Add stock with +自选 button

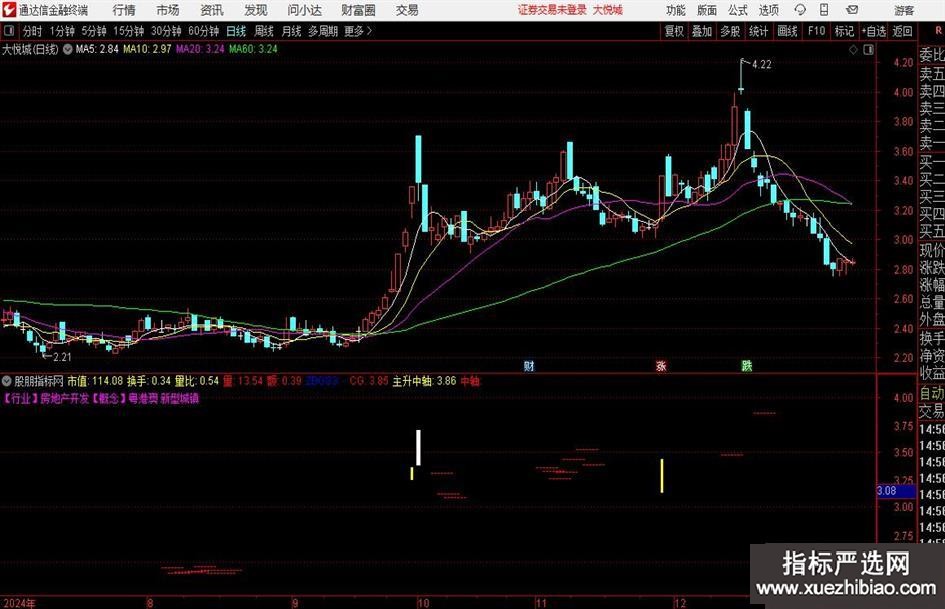tap(874, 31)
